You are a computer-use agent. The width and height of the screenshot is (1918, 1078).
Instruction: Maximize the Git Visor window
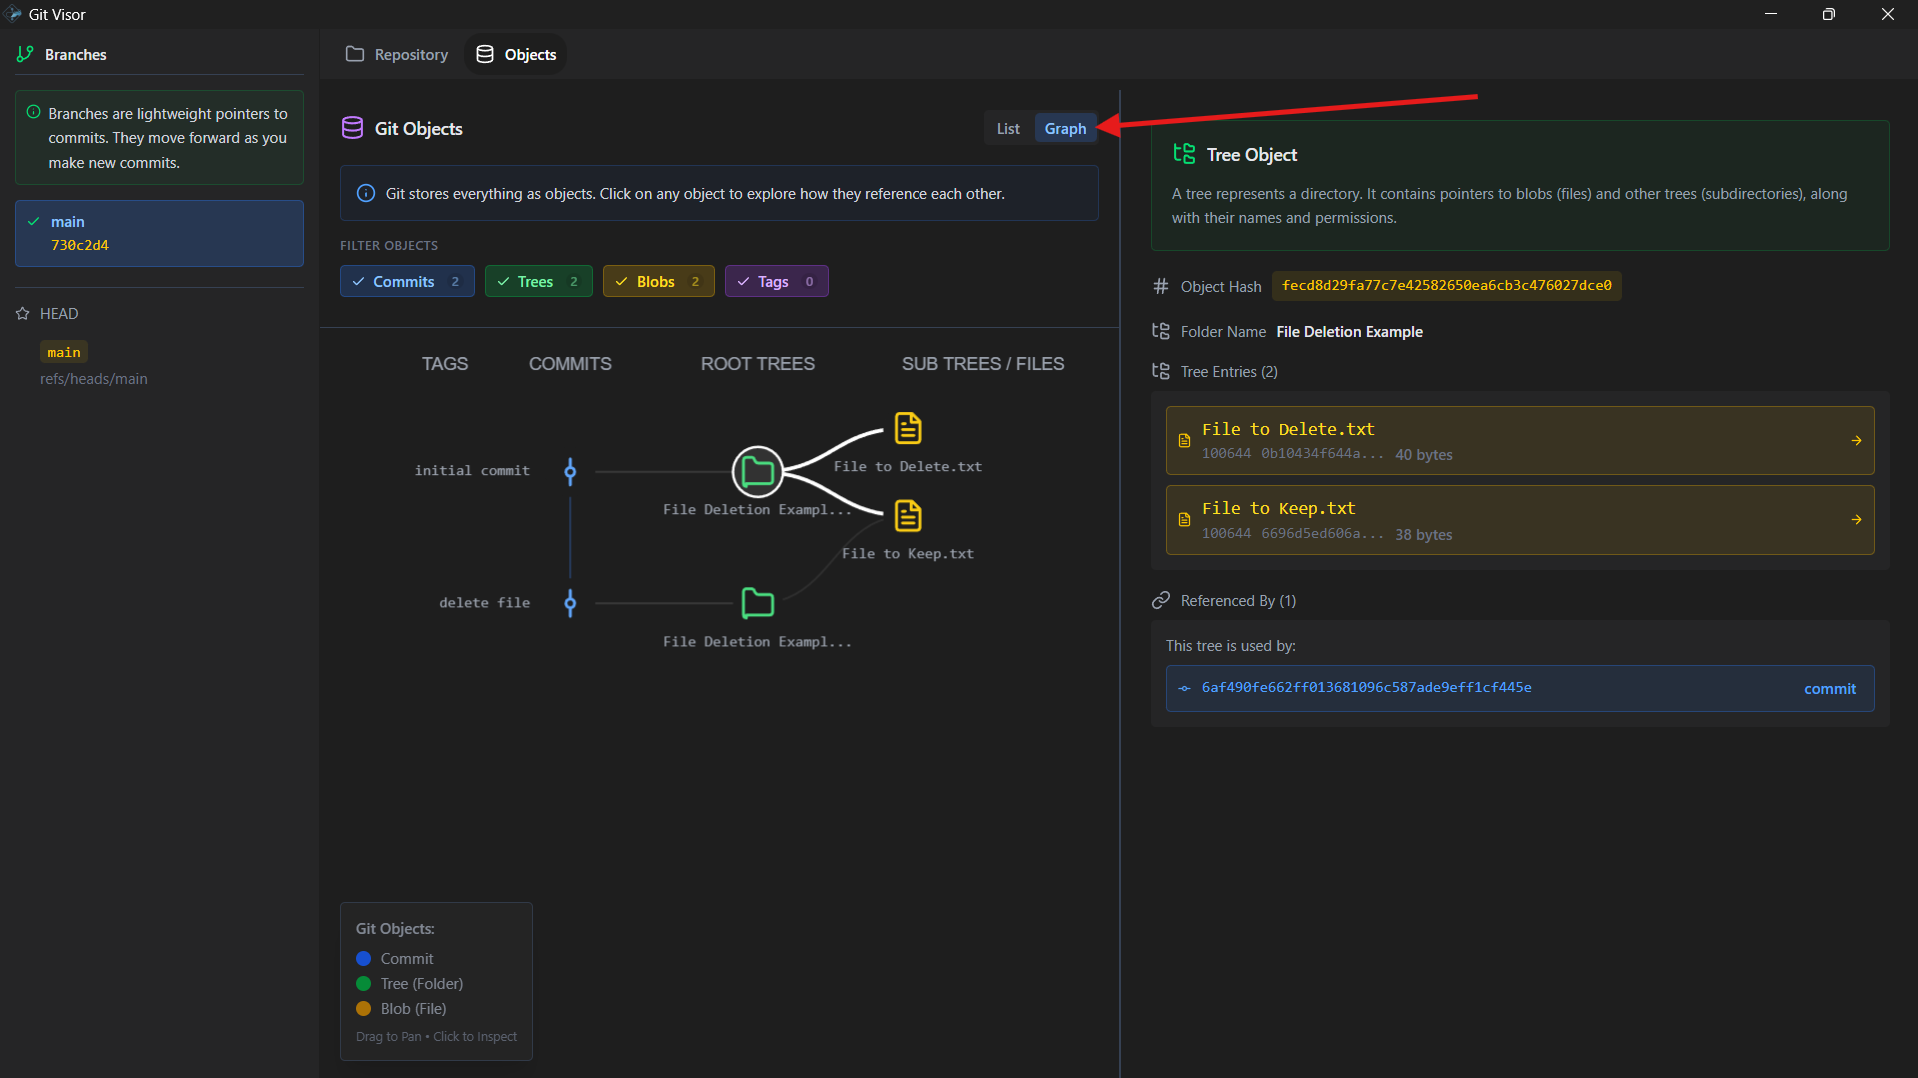coord(1828,14)
